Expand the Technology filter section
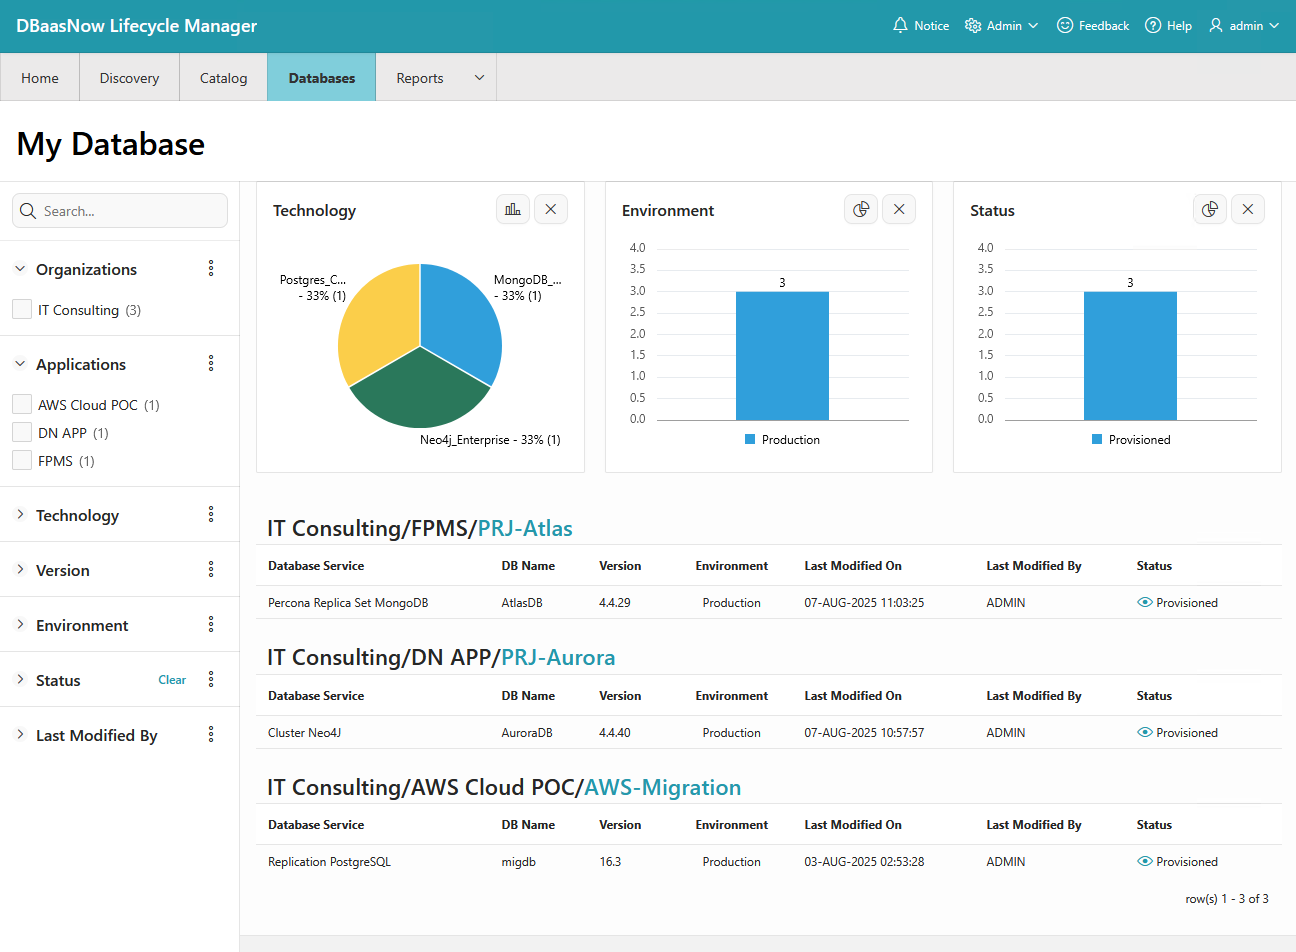Image resolution: width=1296 pixels, height=952 pixels. [x=20, y=514]
